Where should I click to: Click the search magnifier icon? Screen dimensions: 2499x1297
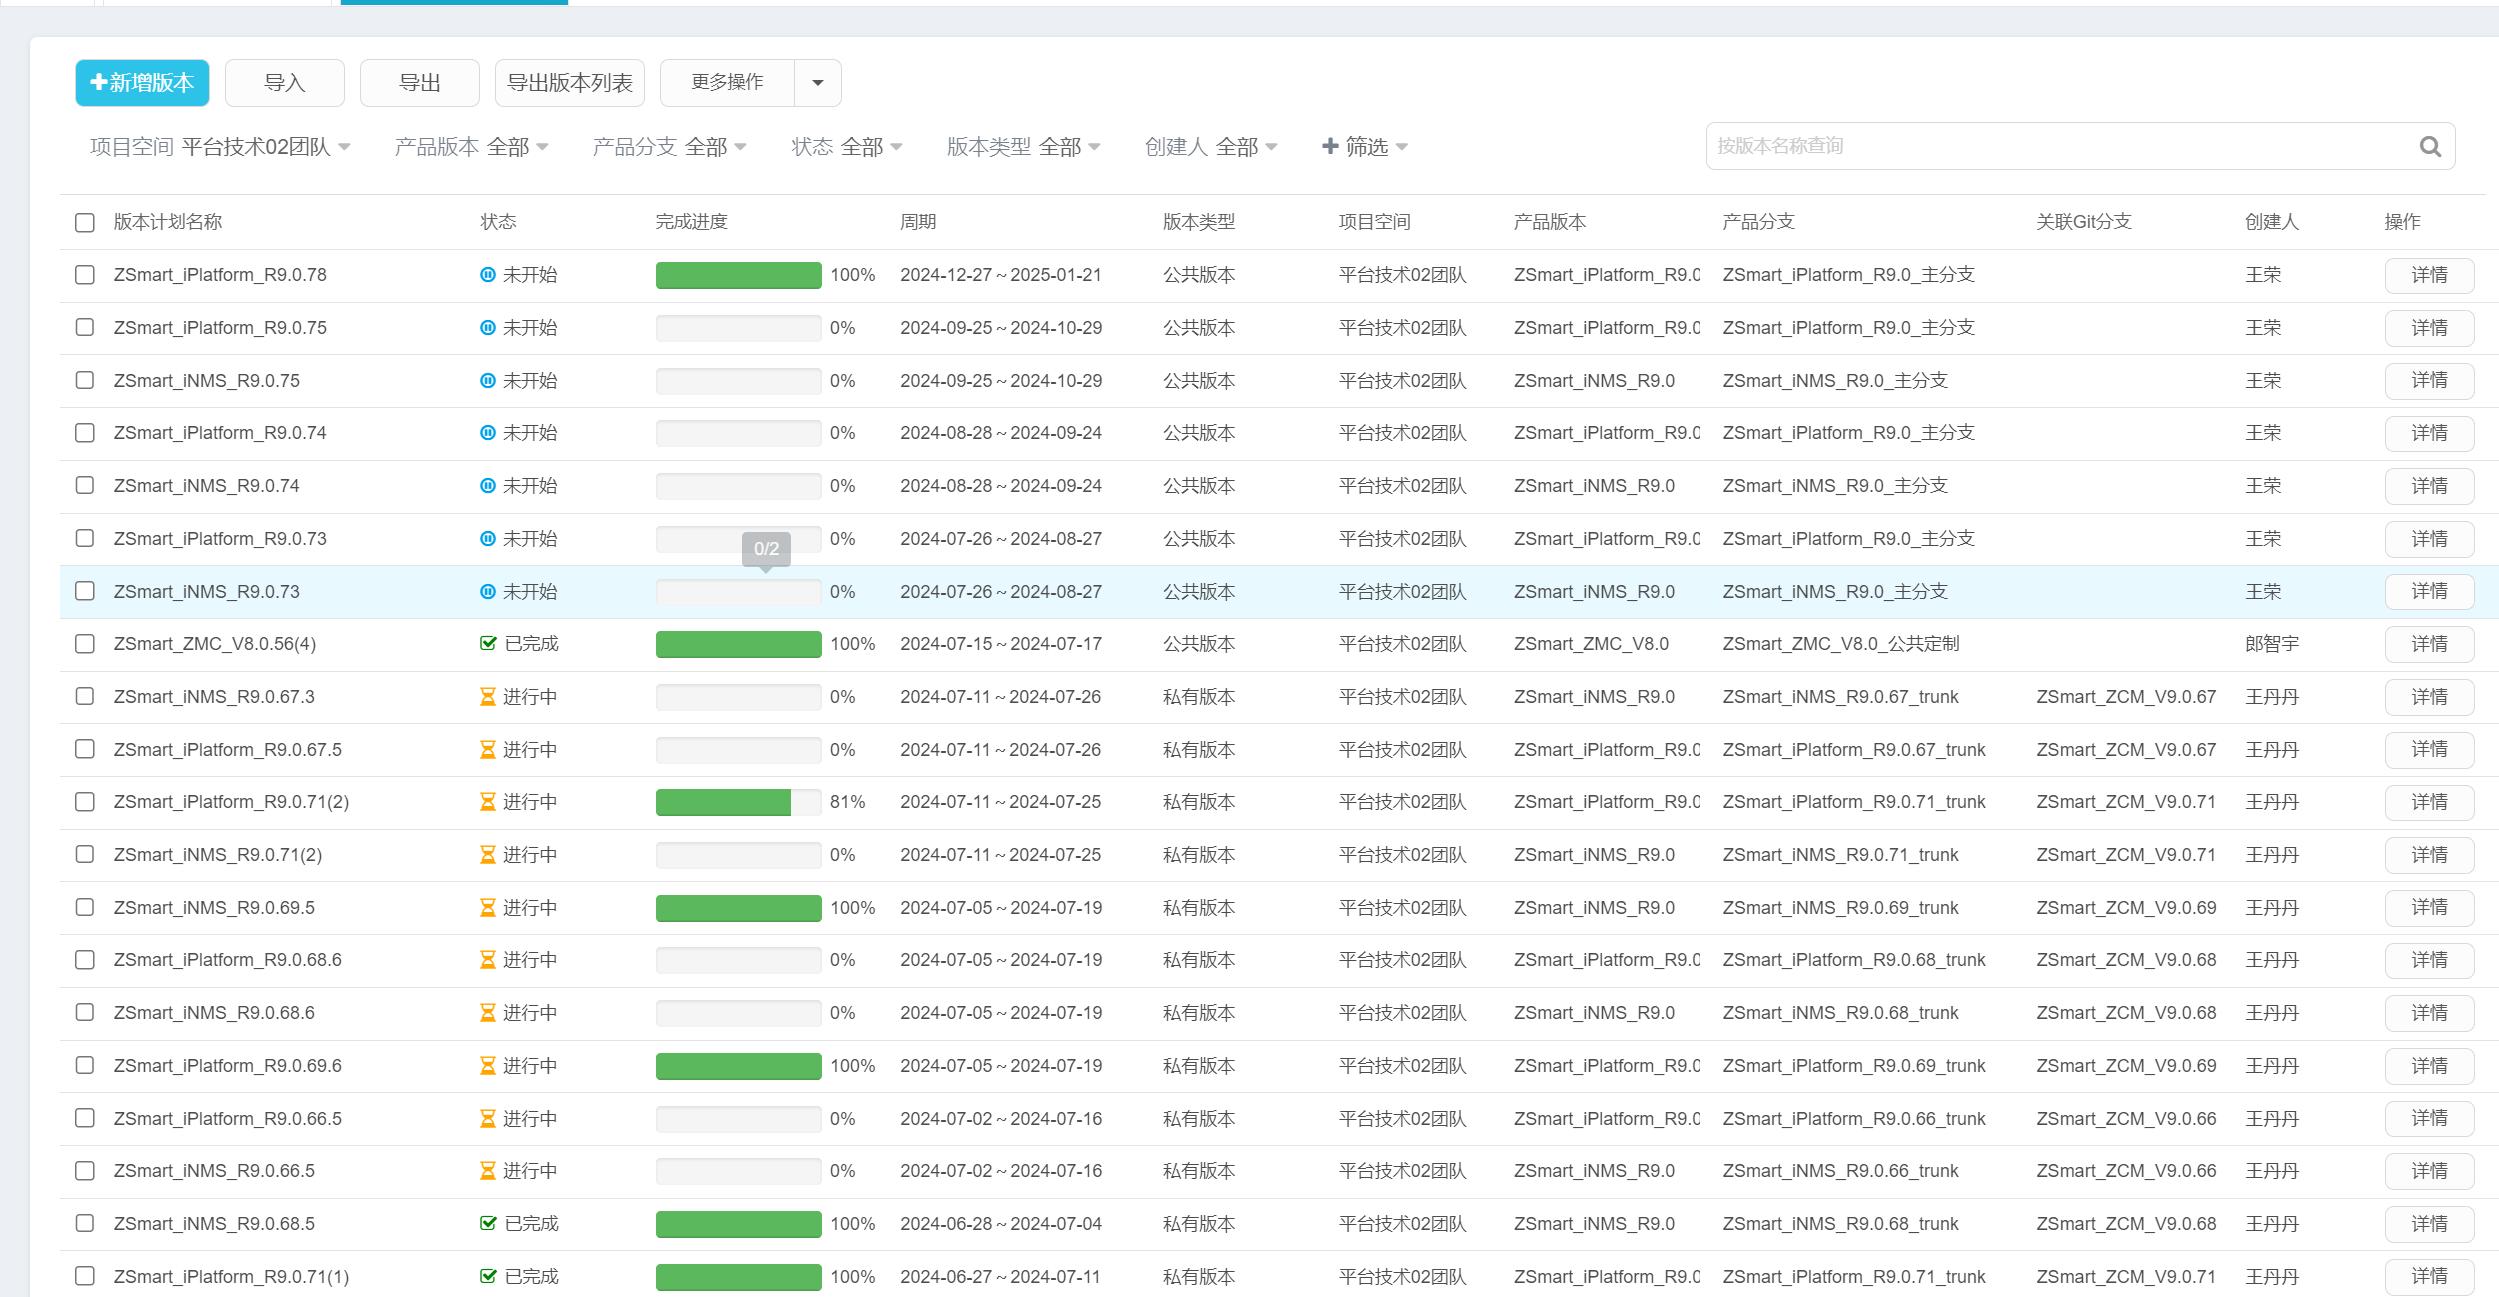point(2430,147)
